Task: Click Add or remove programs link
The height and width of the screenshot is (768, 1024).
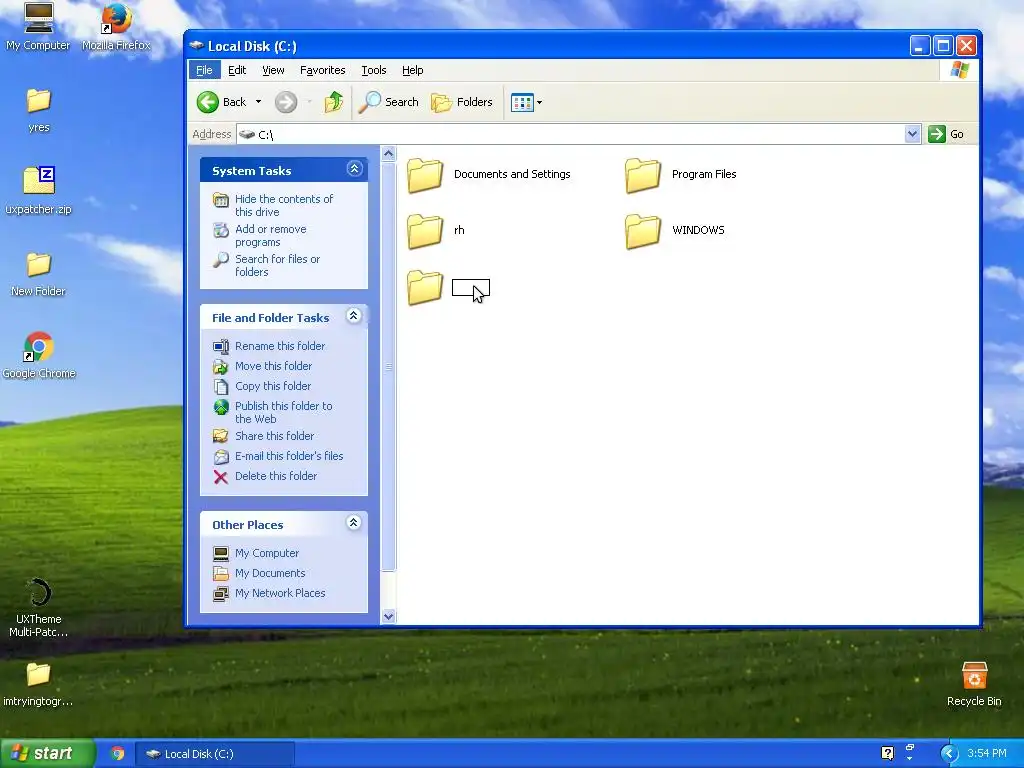Action: point(271,235)
